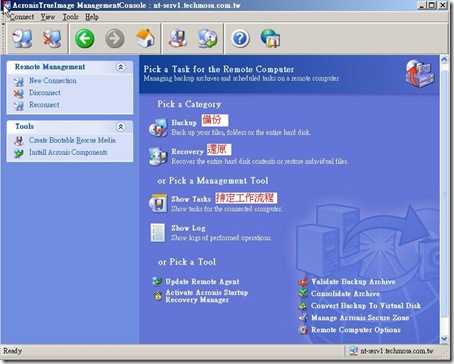Select the Recovery category
Screen dimensions: 454x364
[187, 152]
